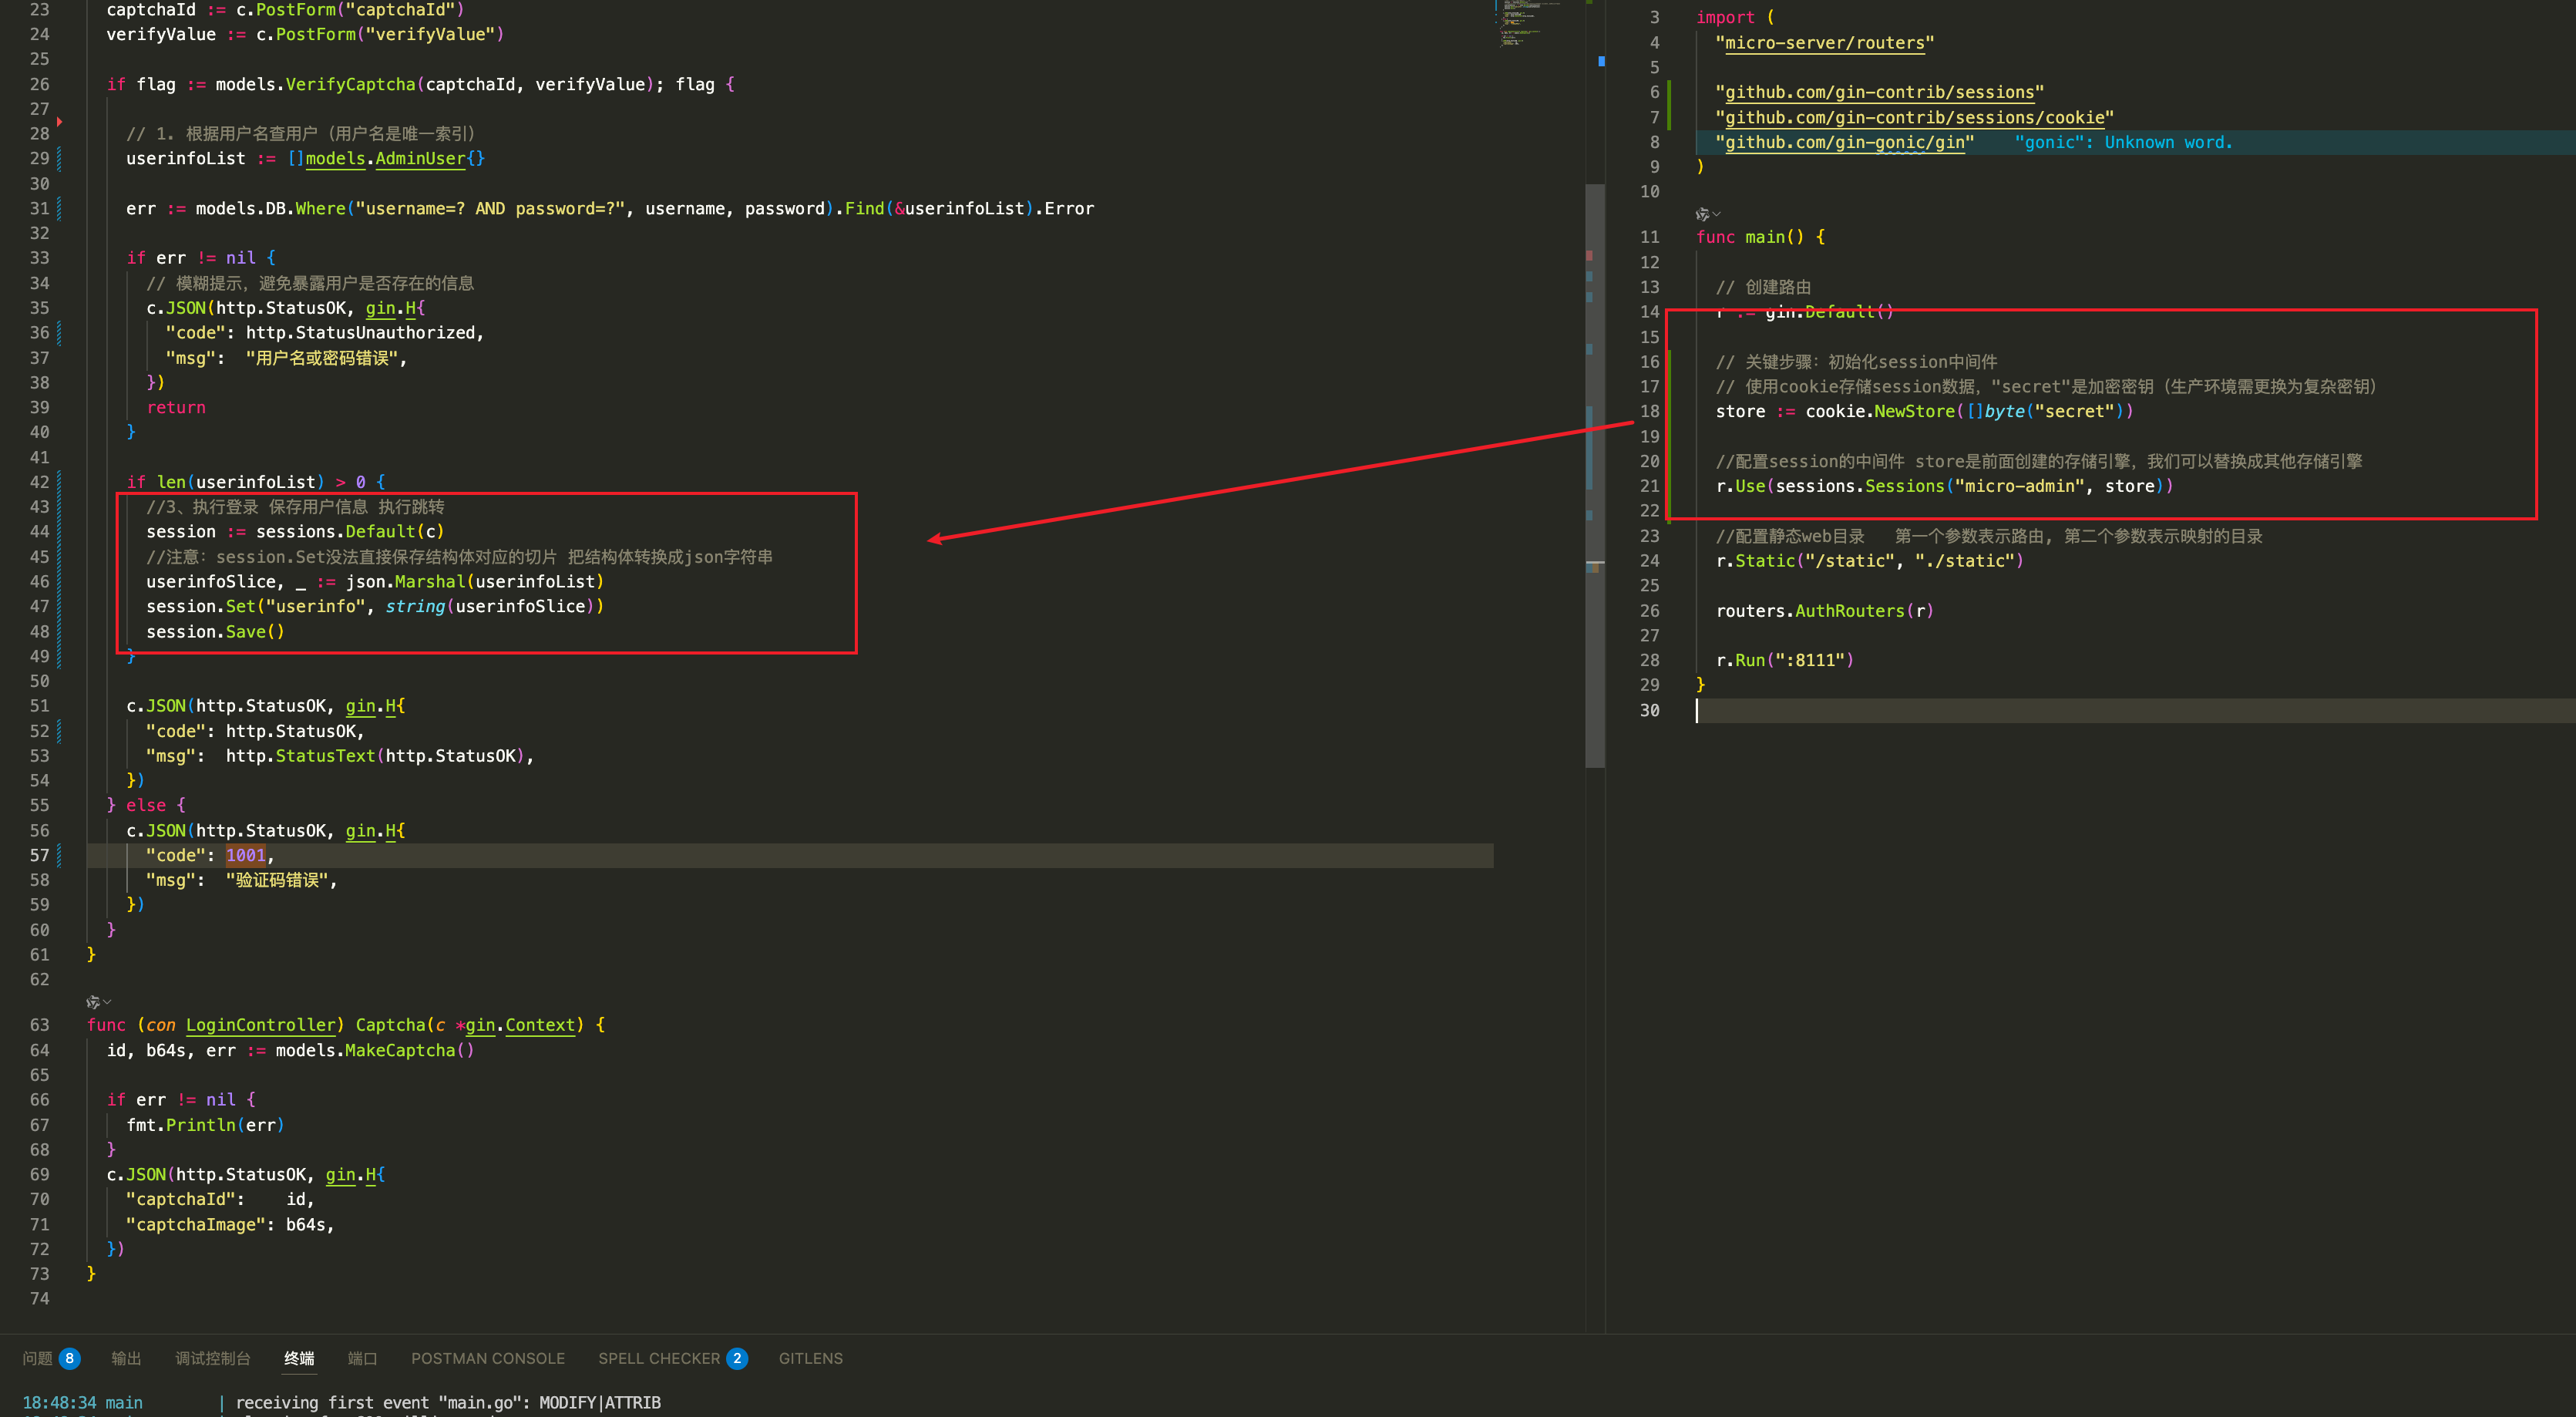The image size is (2576, 1417).
Task: Open the SPELL CHECKER panel tab
Action: (659, 1358)
